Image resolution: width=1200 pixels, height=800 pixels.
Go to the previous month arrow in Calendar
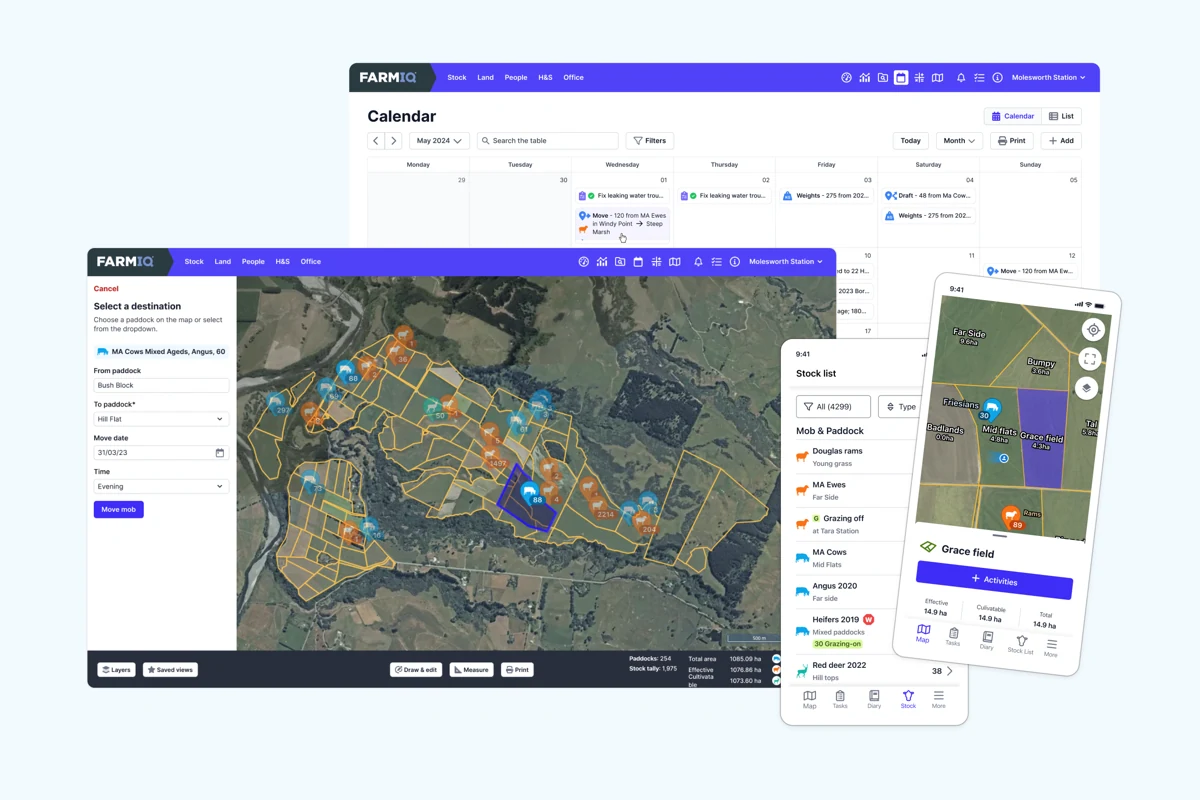(x=376, y=141)
